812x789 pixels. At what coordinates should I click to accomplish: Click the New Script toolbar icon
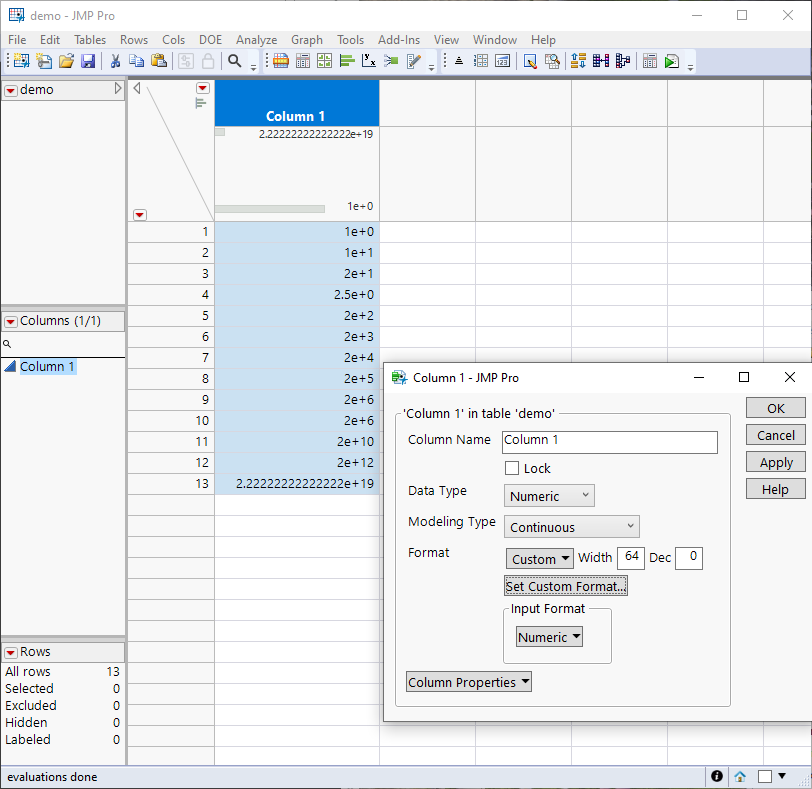point(44,61)
